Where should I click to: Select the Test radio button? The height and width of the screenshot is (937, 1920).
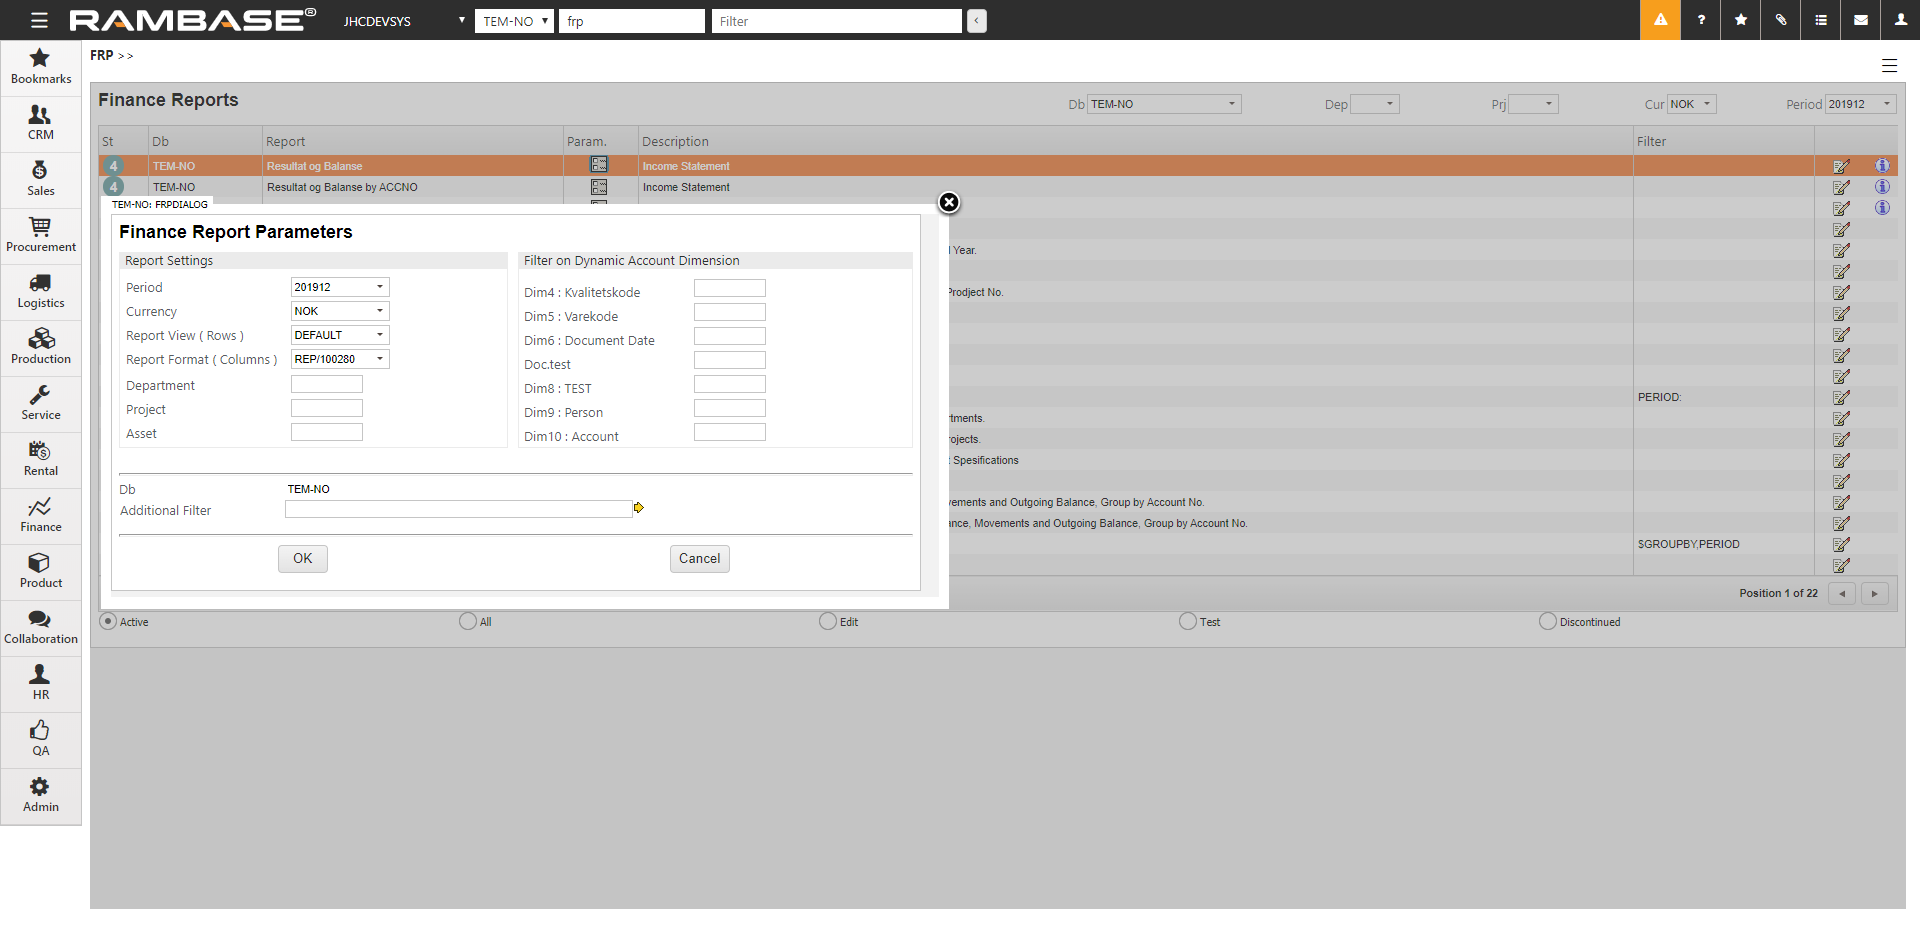(1188, 621)
